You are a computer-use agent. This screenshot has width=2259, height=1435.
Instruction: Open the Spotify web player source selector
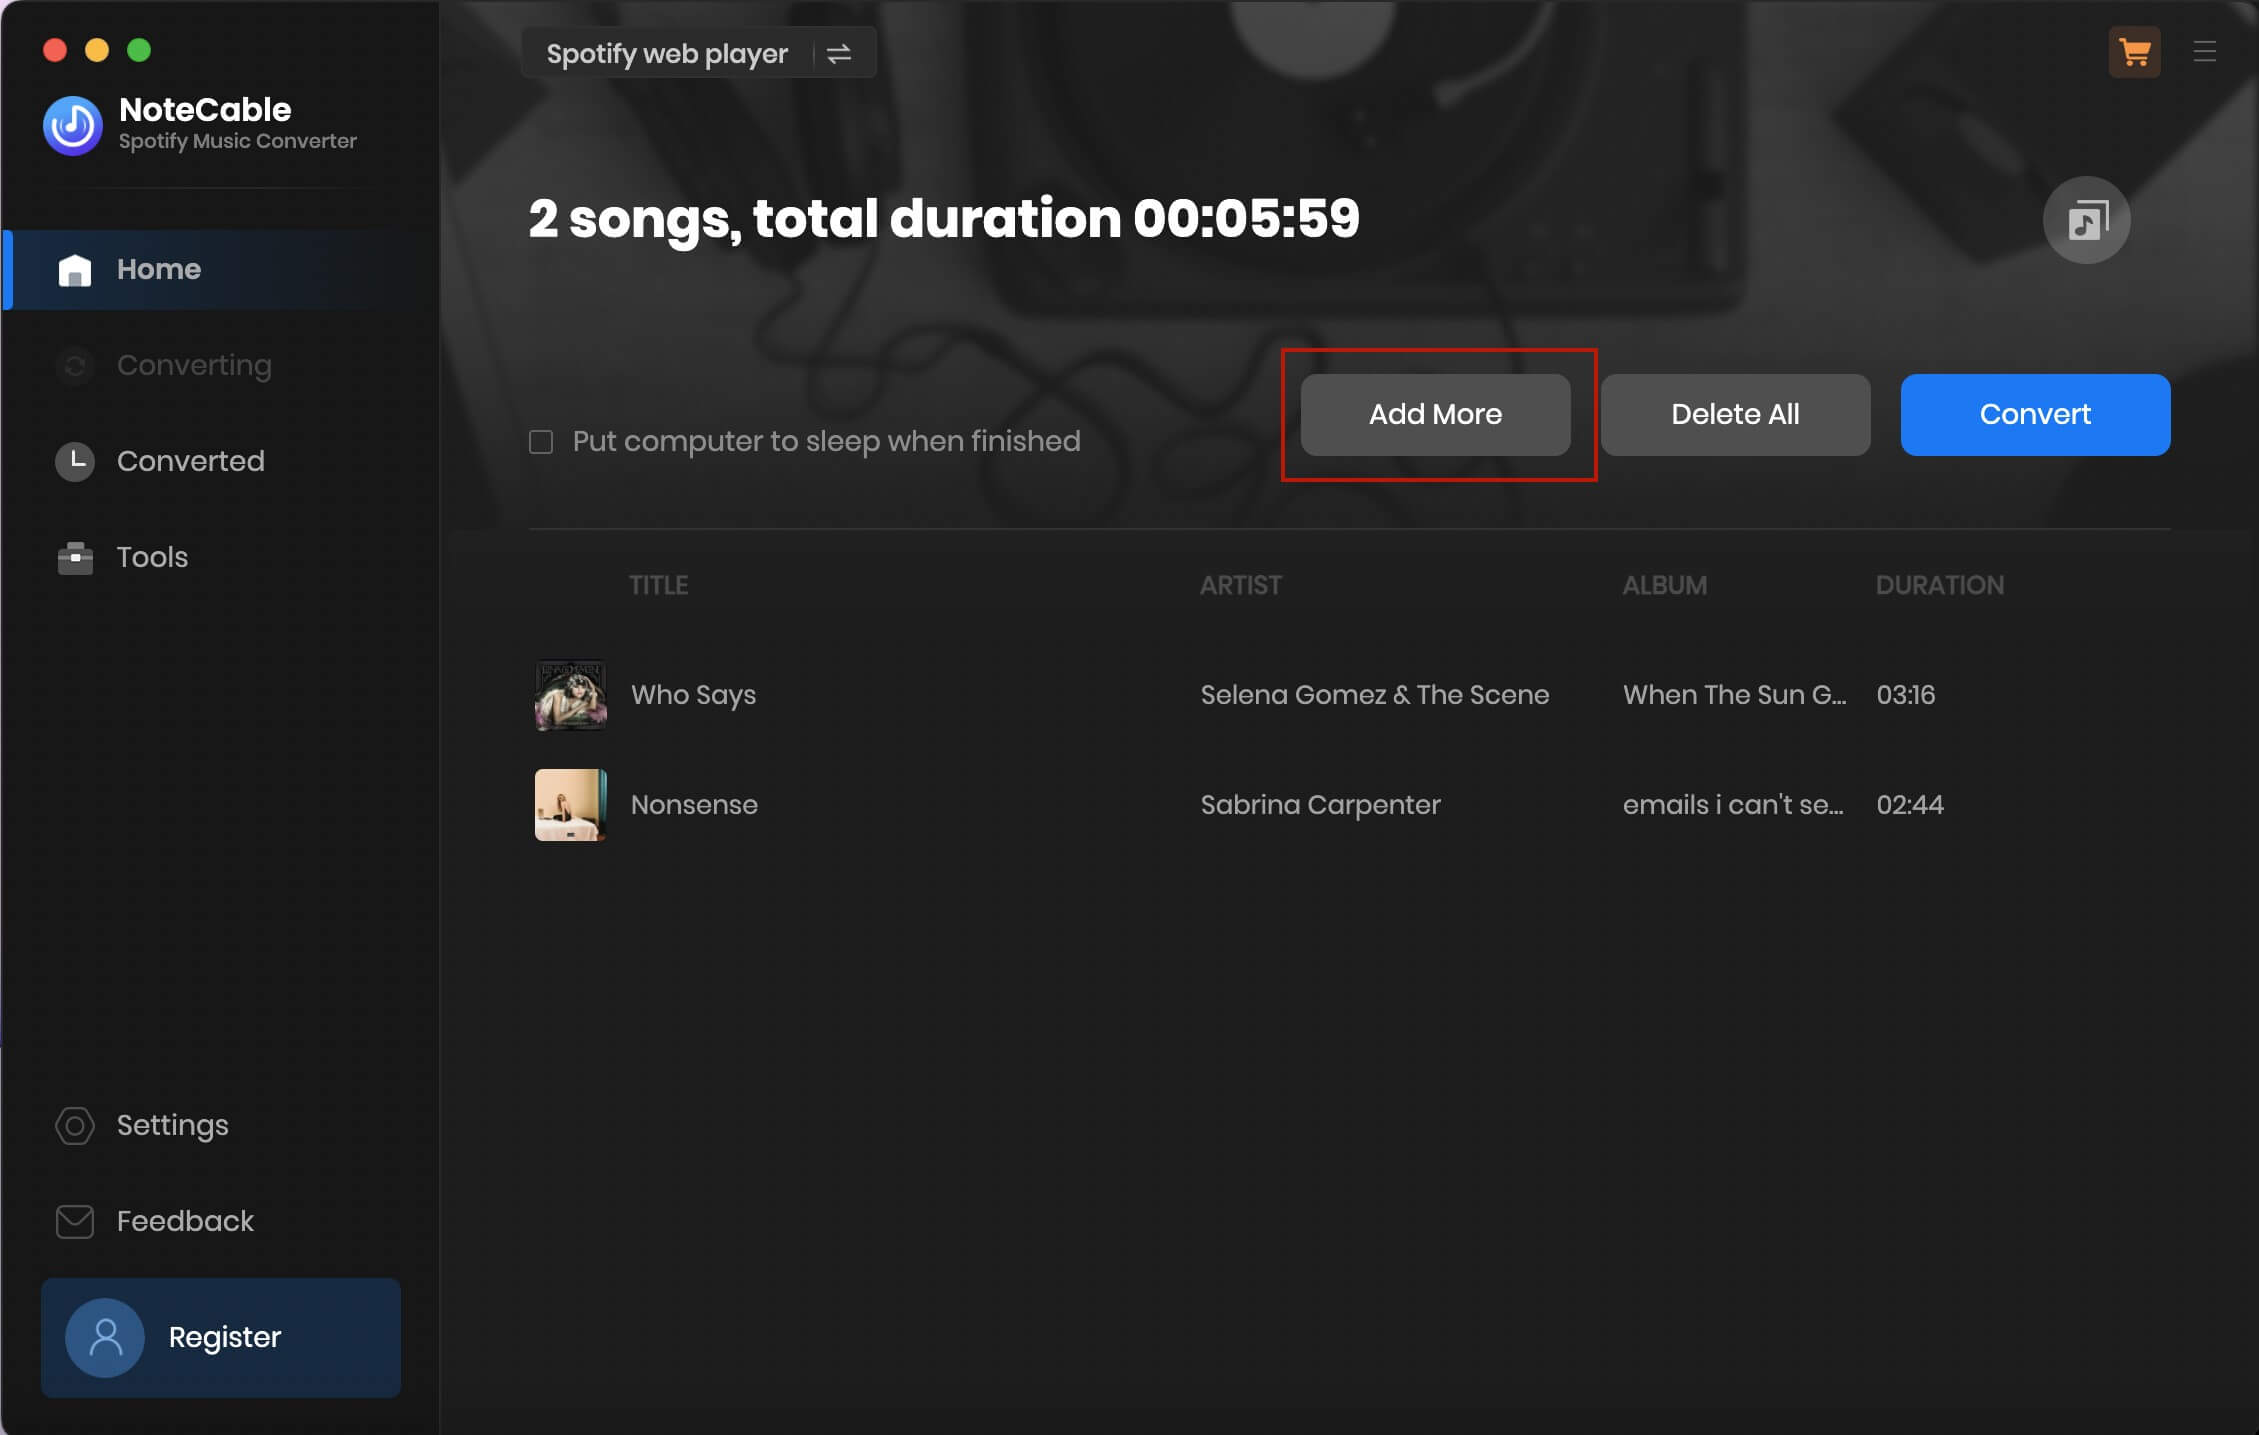[698, 53]
